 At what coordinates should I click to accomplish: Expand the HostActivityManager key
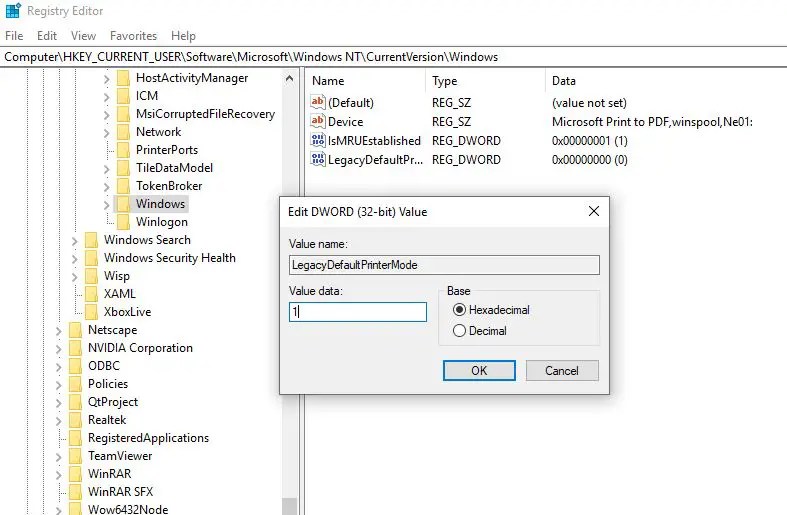coord(106,79)
